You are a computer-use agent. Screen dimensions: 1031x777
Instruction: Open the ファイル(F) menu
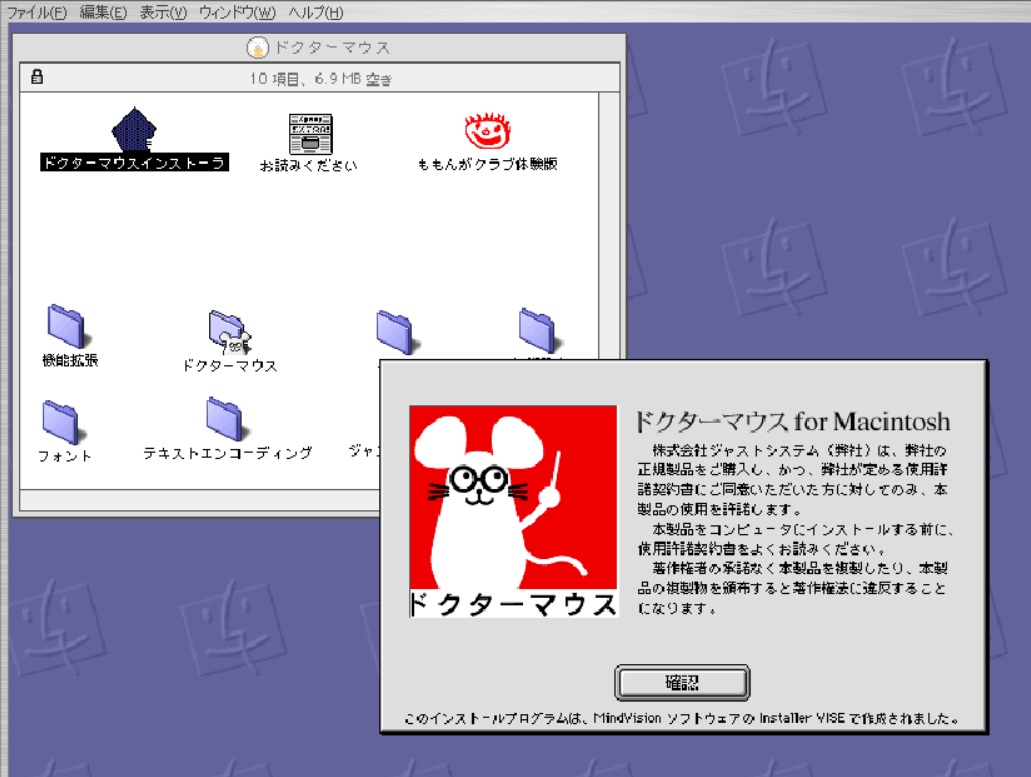(37, 12)
